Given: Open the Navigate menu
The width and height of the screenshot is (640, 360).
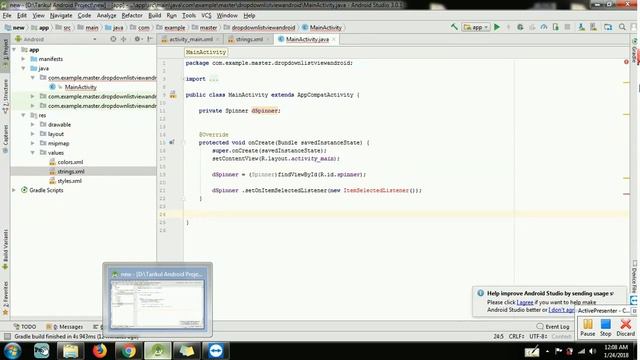Looking at the screenshot, I should tap(61, 16).
